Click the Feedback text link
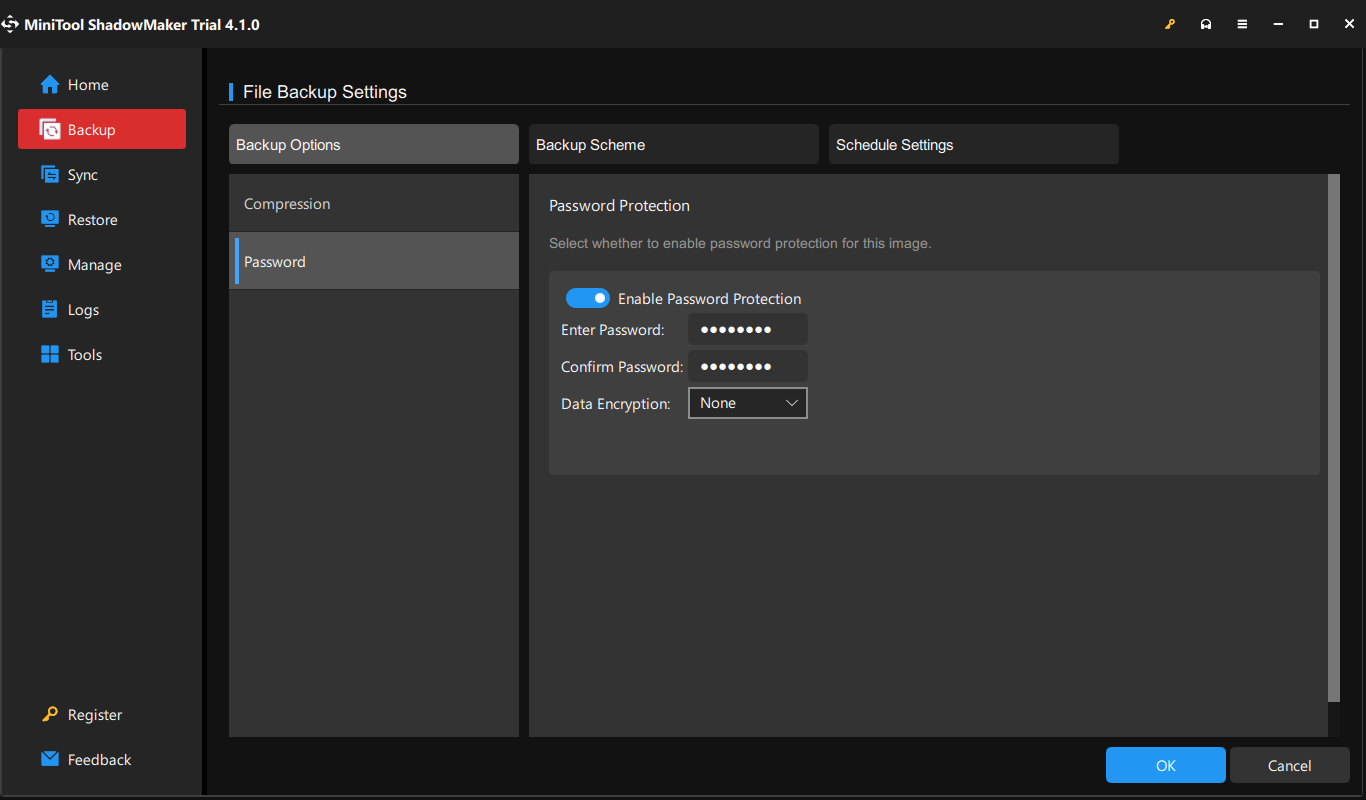 pyautogui.click(x=99, y=760)
